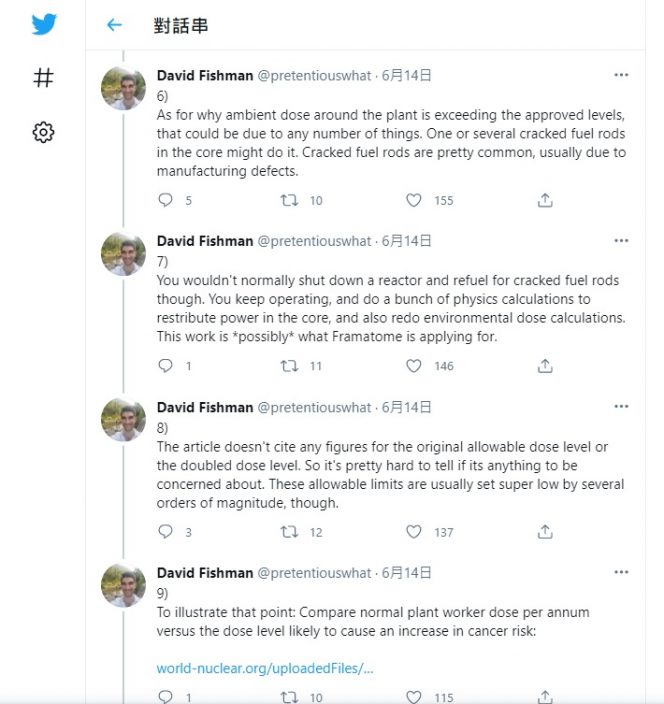
Task: Open more options on tweet 6)
Action: pos(621,75)
